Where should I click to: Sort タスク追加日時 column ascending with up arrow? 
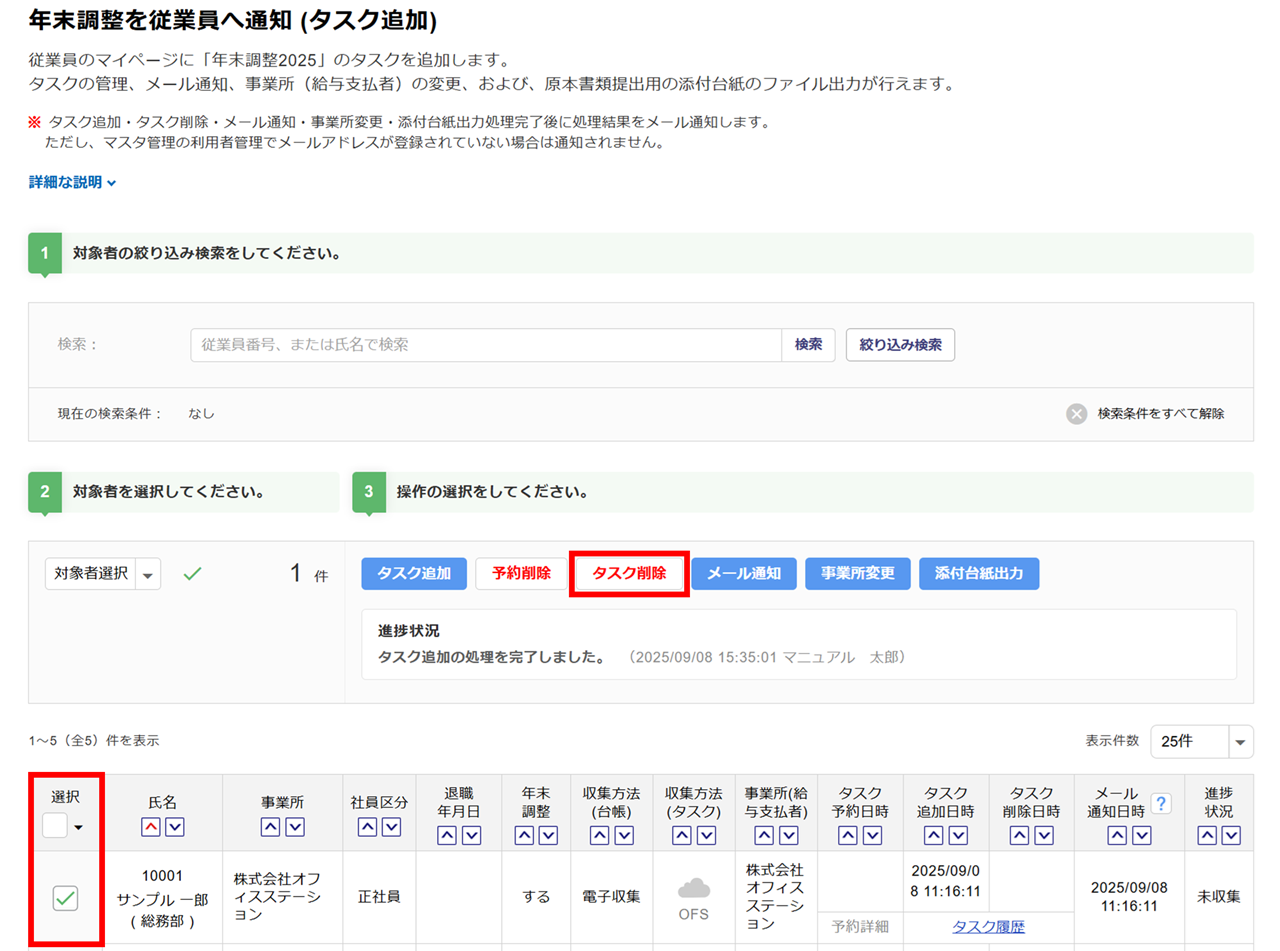tap(933, 834)
